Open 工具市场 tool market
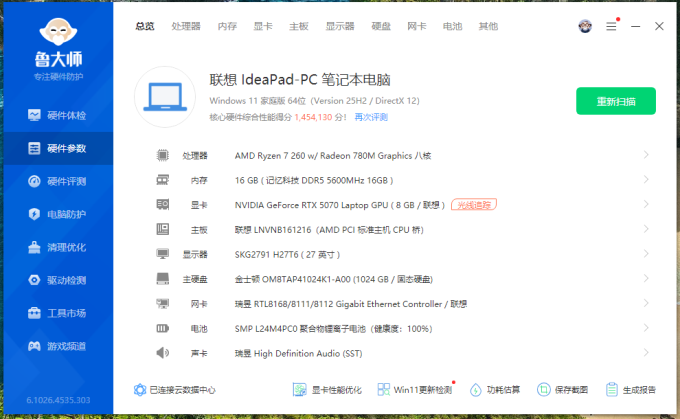The image size is (680, 419). pyautogui.click(x=58, y=313)
